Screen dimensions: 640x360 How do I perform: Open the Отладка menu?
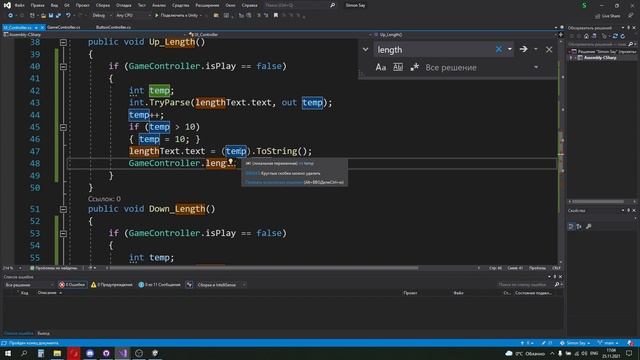click(x=123, y=5)
